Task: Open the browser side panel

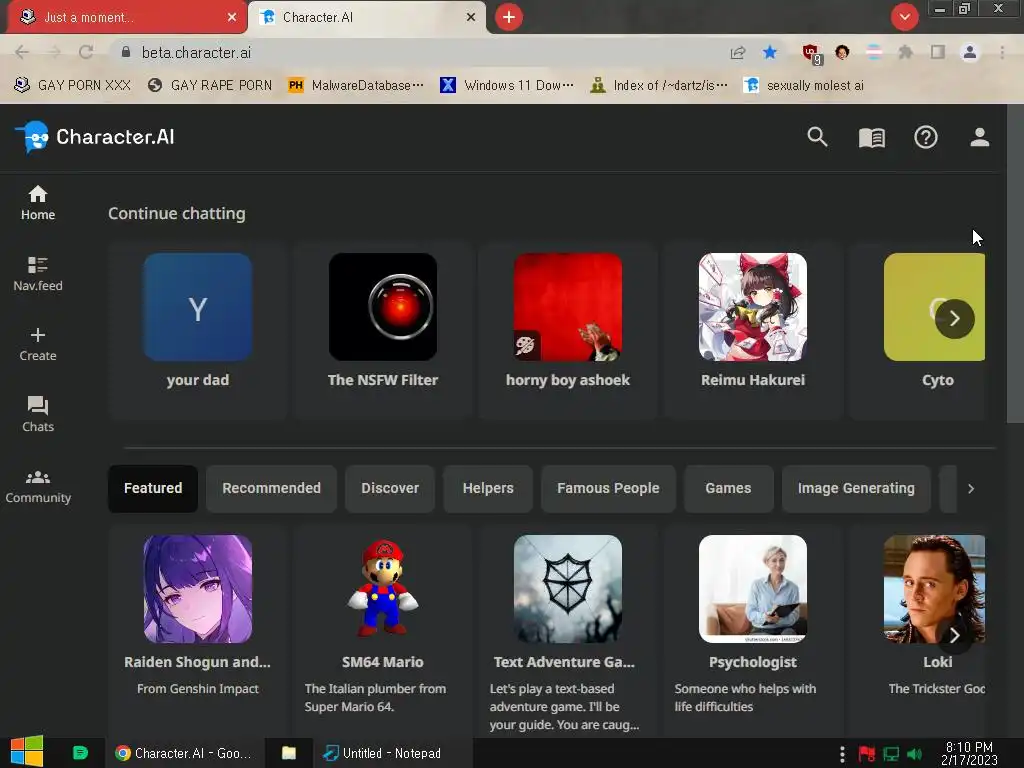Action: [x=938, y=52]
